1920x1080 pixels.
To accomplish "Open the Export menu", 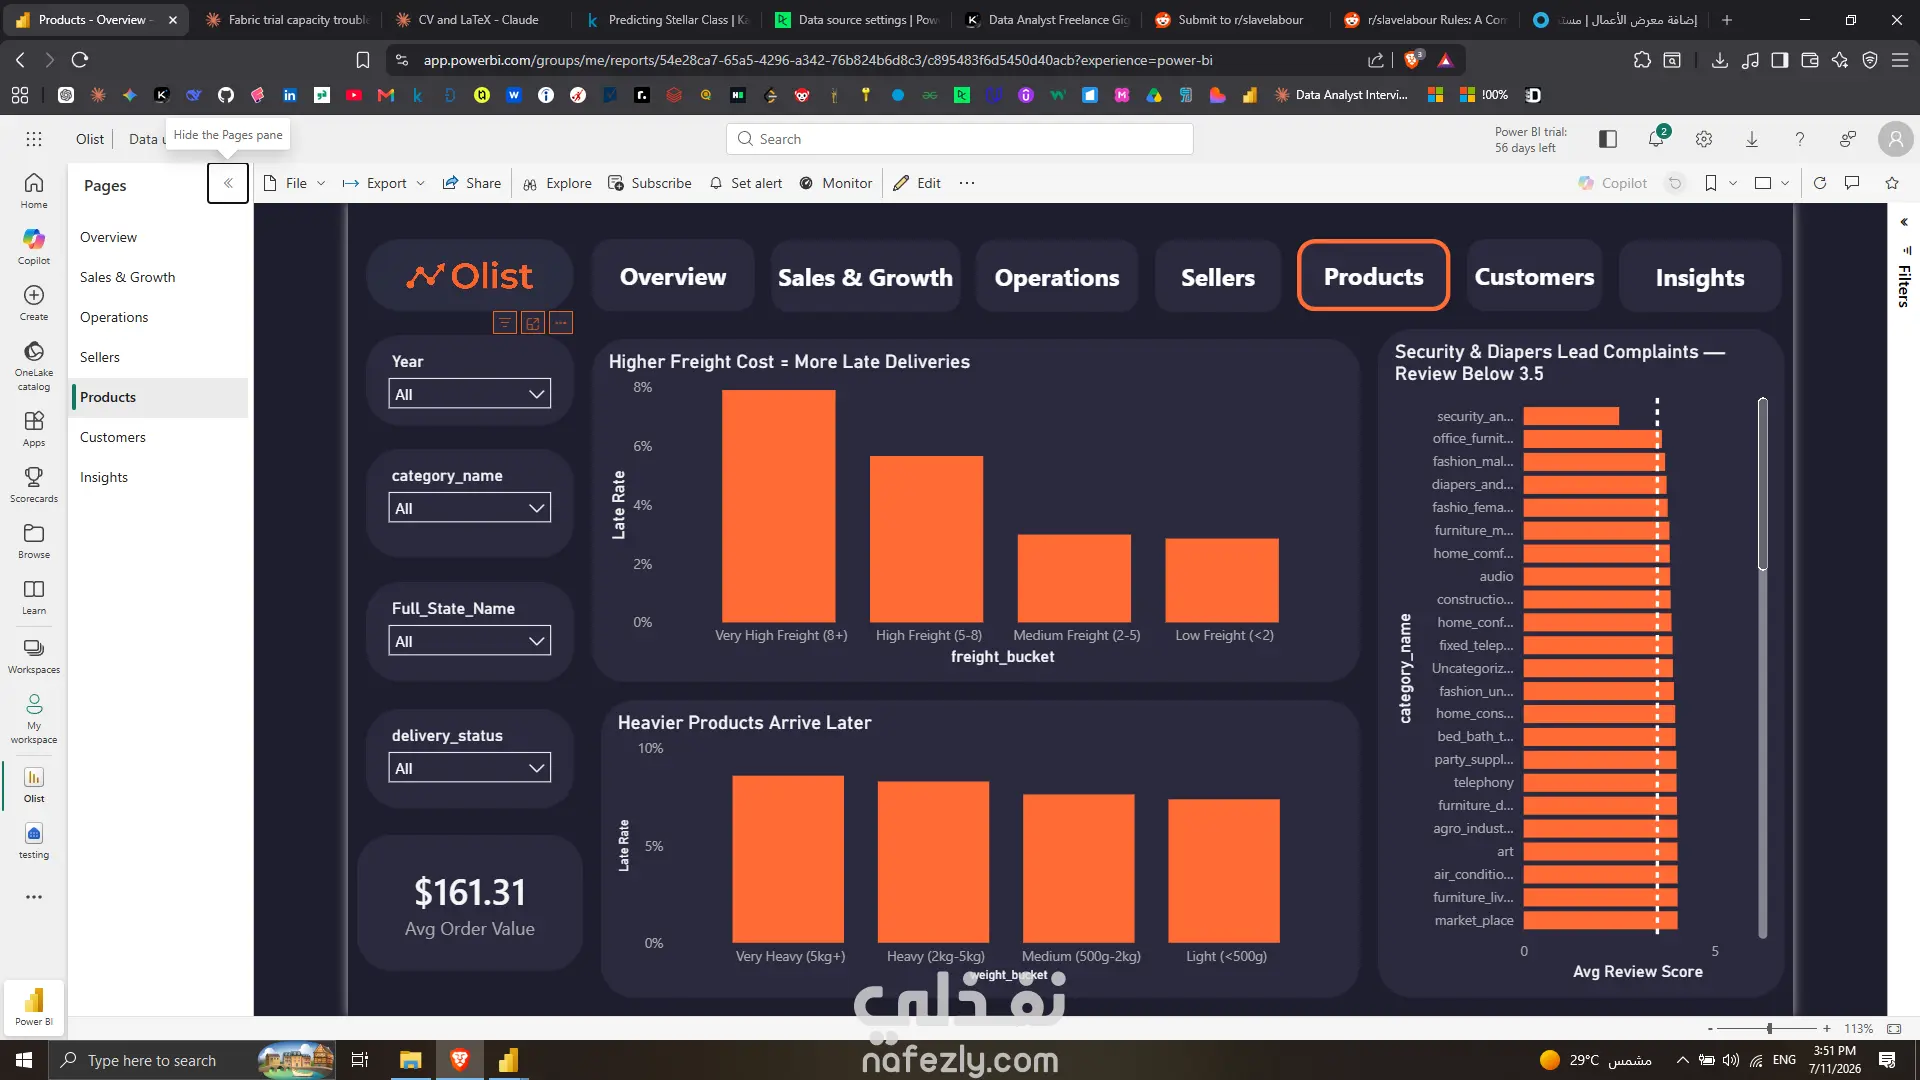I will 384,183.
